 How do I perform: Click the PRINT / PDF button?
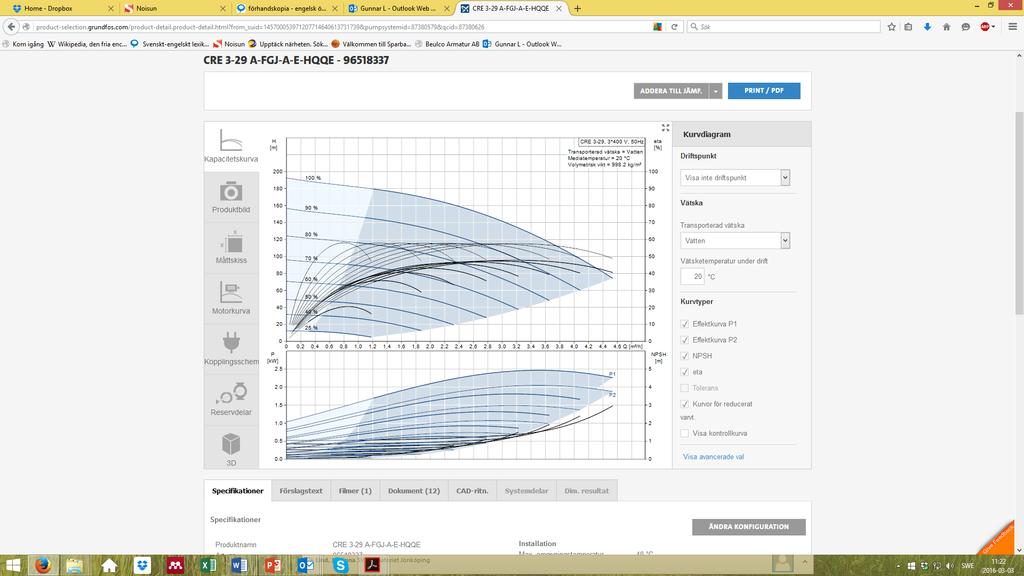[x=764, y=91]
